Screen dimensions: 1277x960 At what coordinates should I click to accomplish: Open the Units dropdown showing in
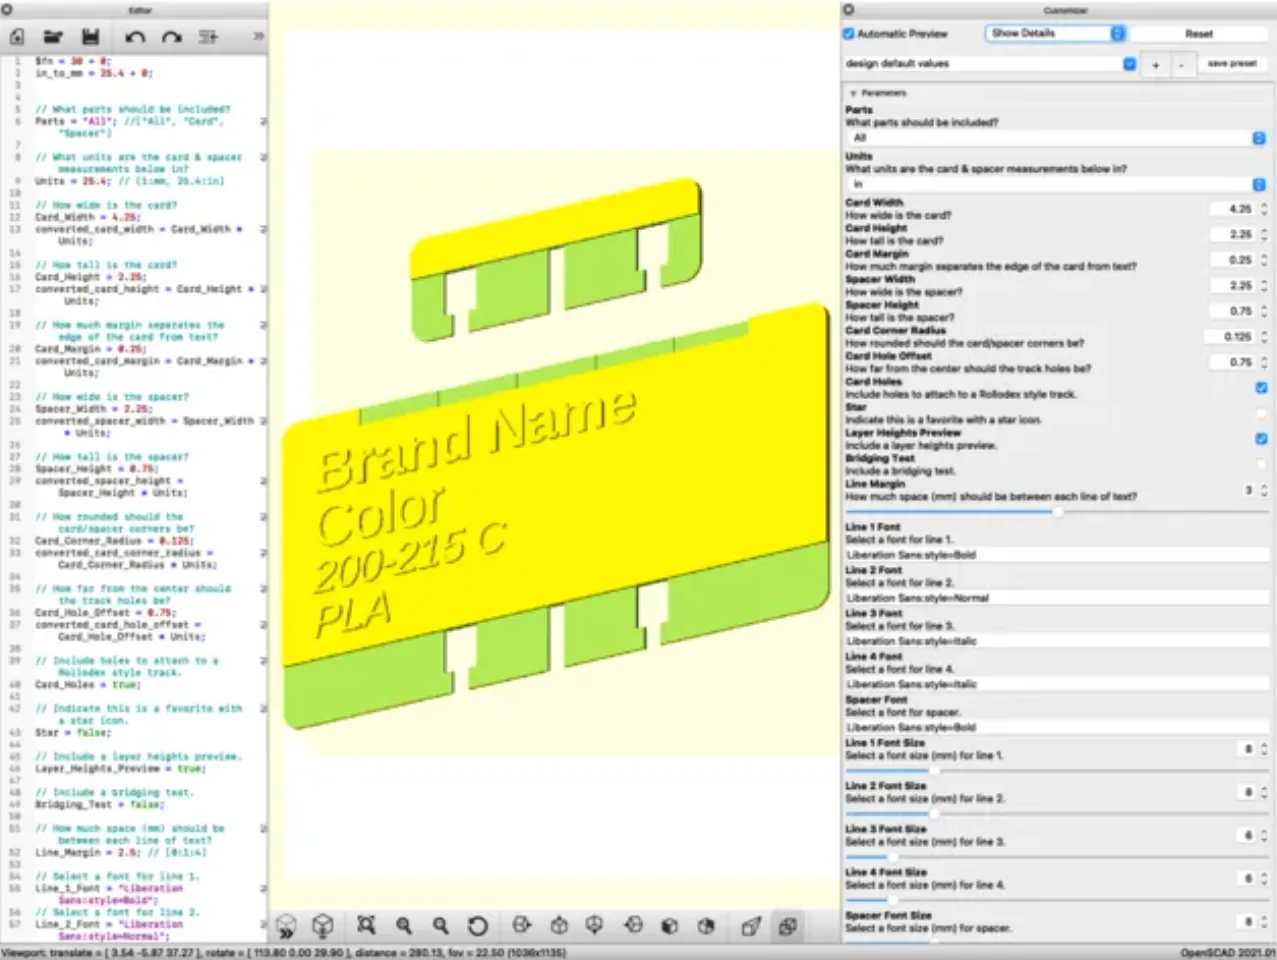pos(1056,184)
